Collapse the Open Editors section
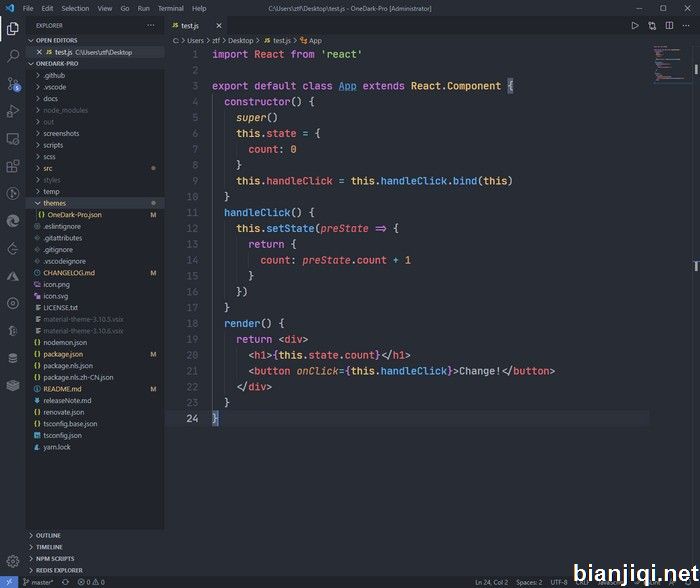Screen dimensions: 700x588 point(95,40)
